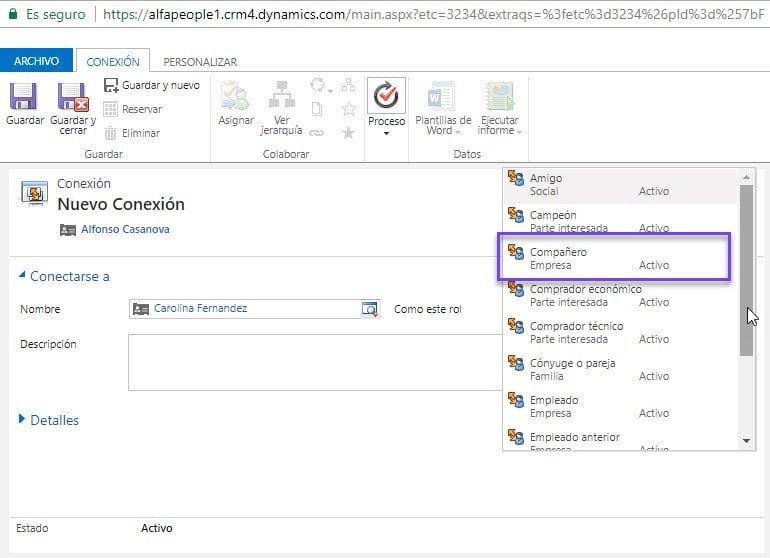The height and width of the screenshot is (558, 770).
Task: Click the lookup search icon in Nombre field
Action: coord(369,309)
